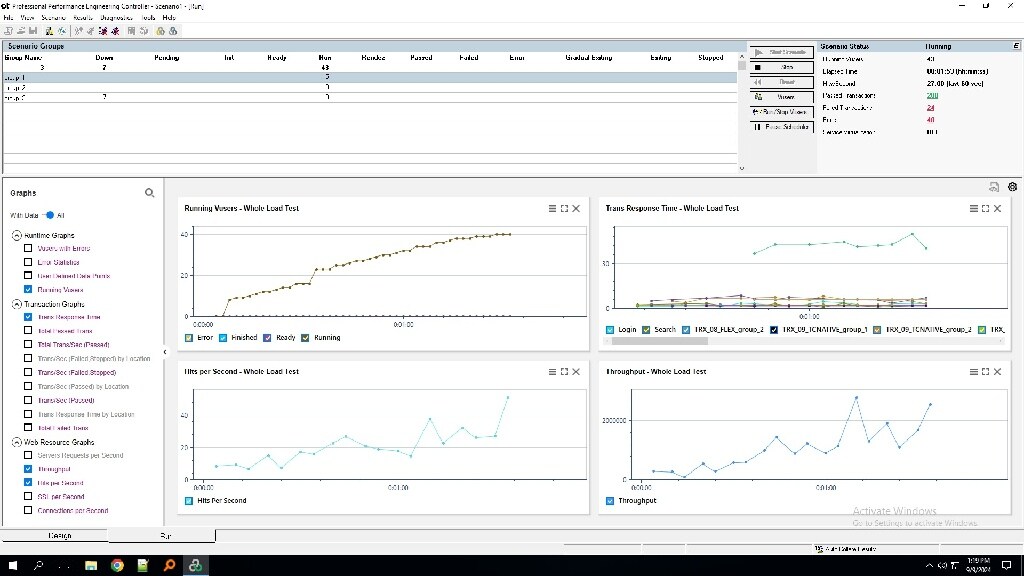Screen dimensions: 1024x576
Task: Maximize the Hits per Second graph
Action: tap(564, 371)
